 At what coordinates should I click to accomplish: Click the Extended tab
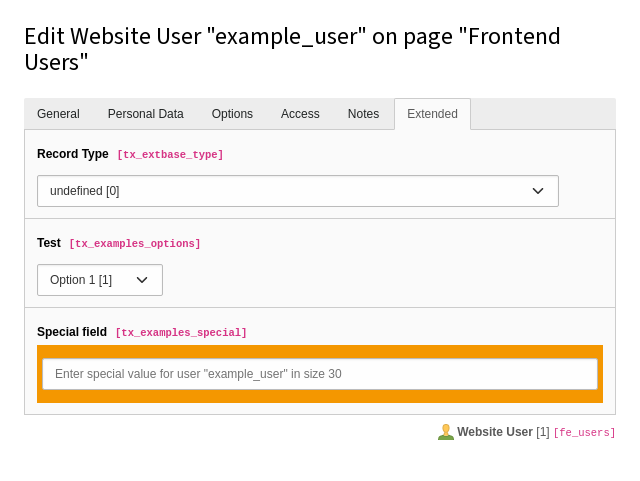coord(432,114)
